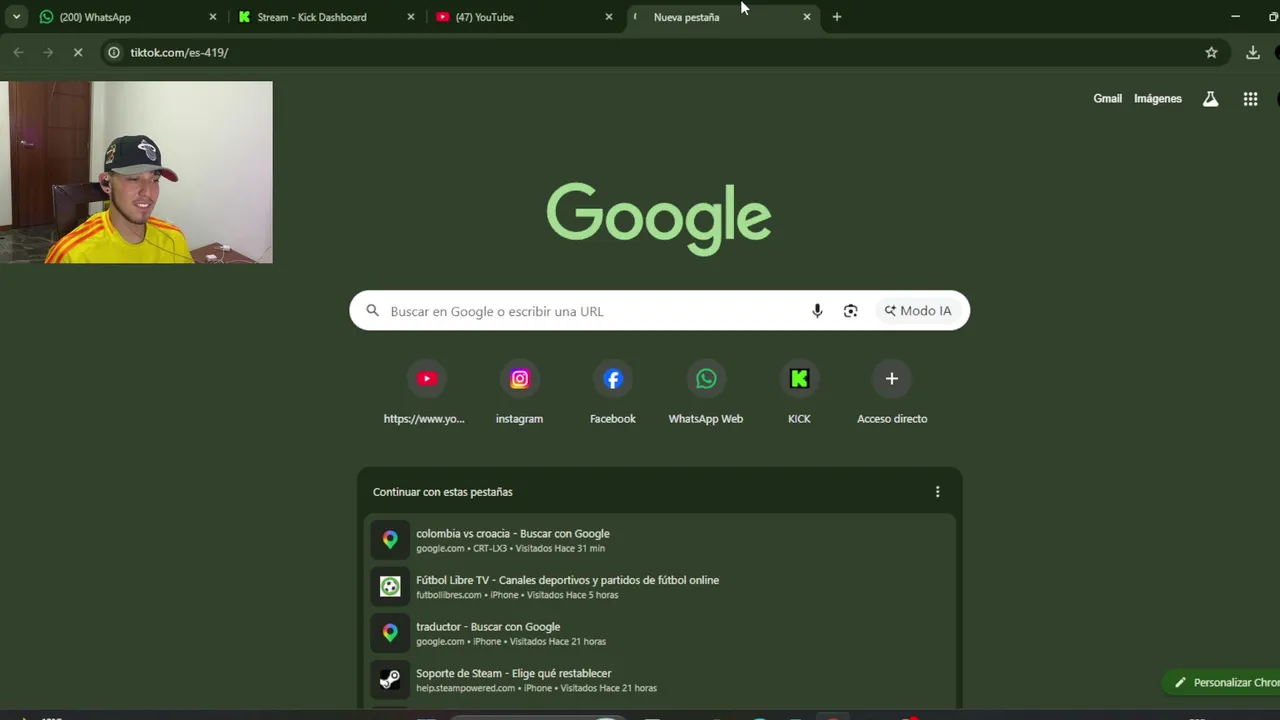Viewport: 1280px width, 720px height.
Task: Close the Nueva pestaña tab
Action: [807, 17]
